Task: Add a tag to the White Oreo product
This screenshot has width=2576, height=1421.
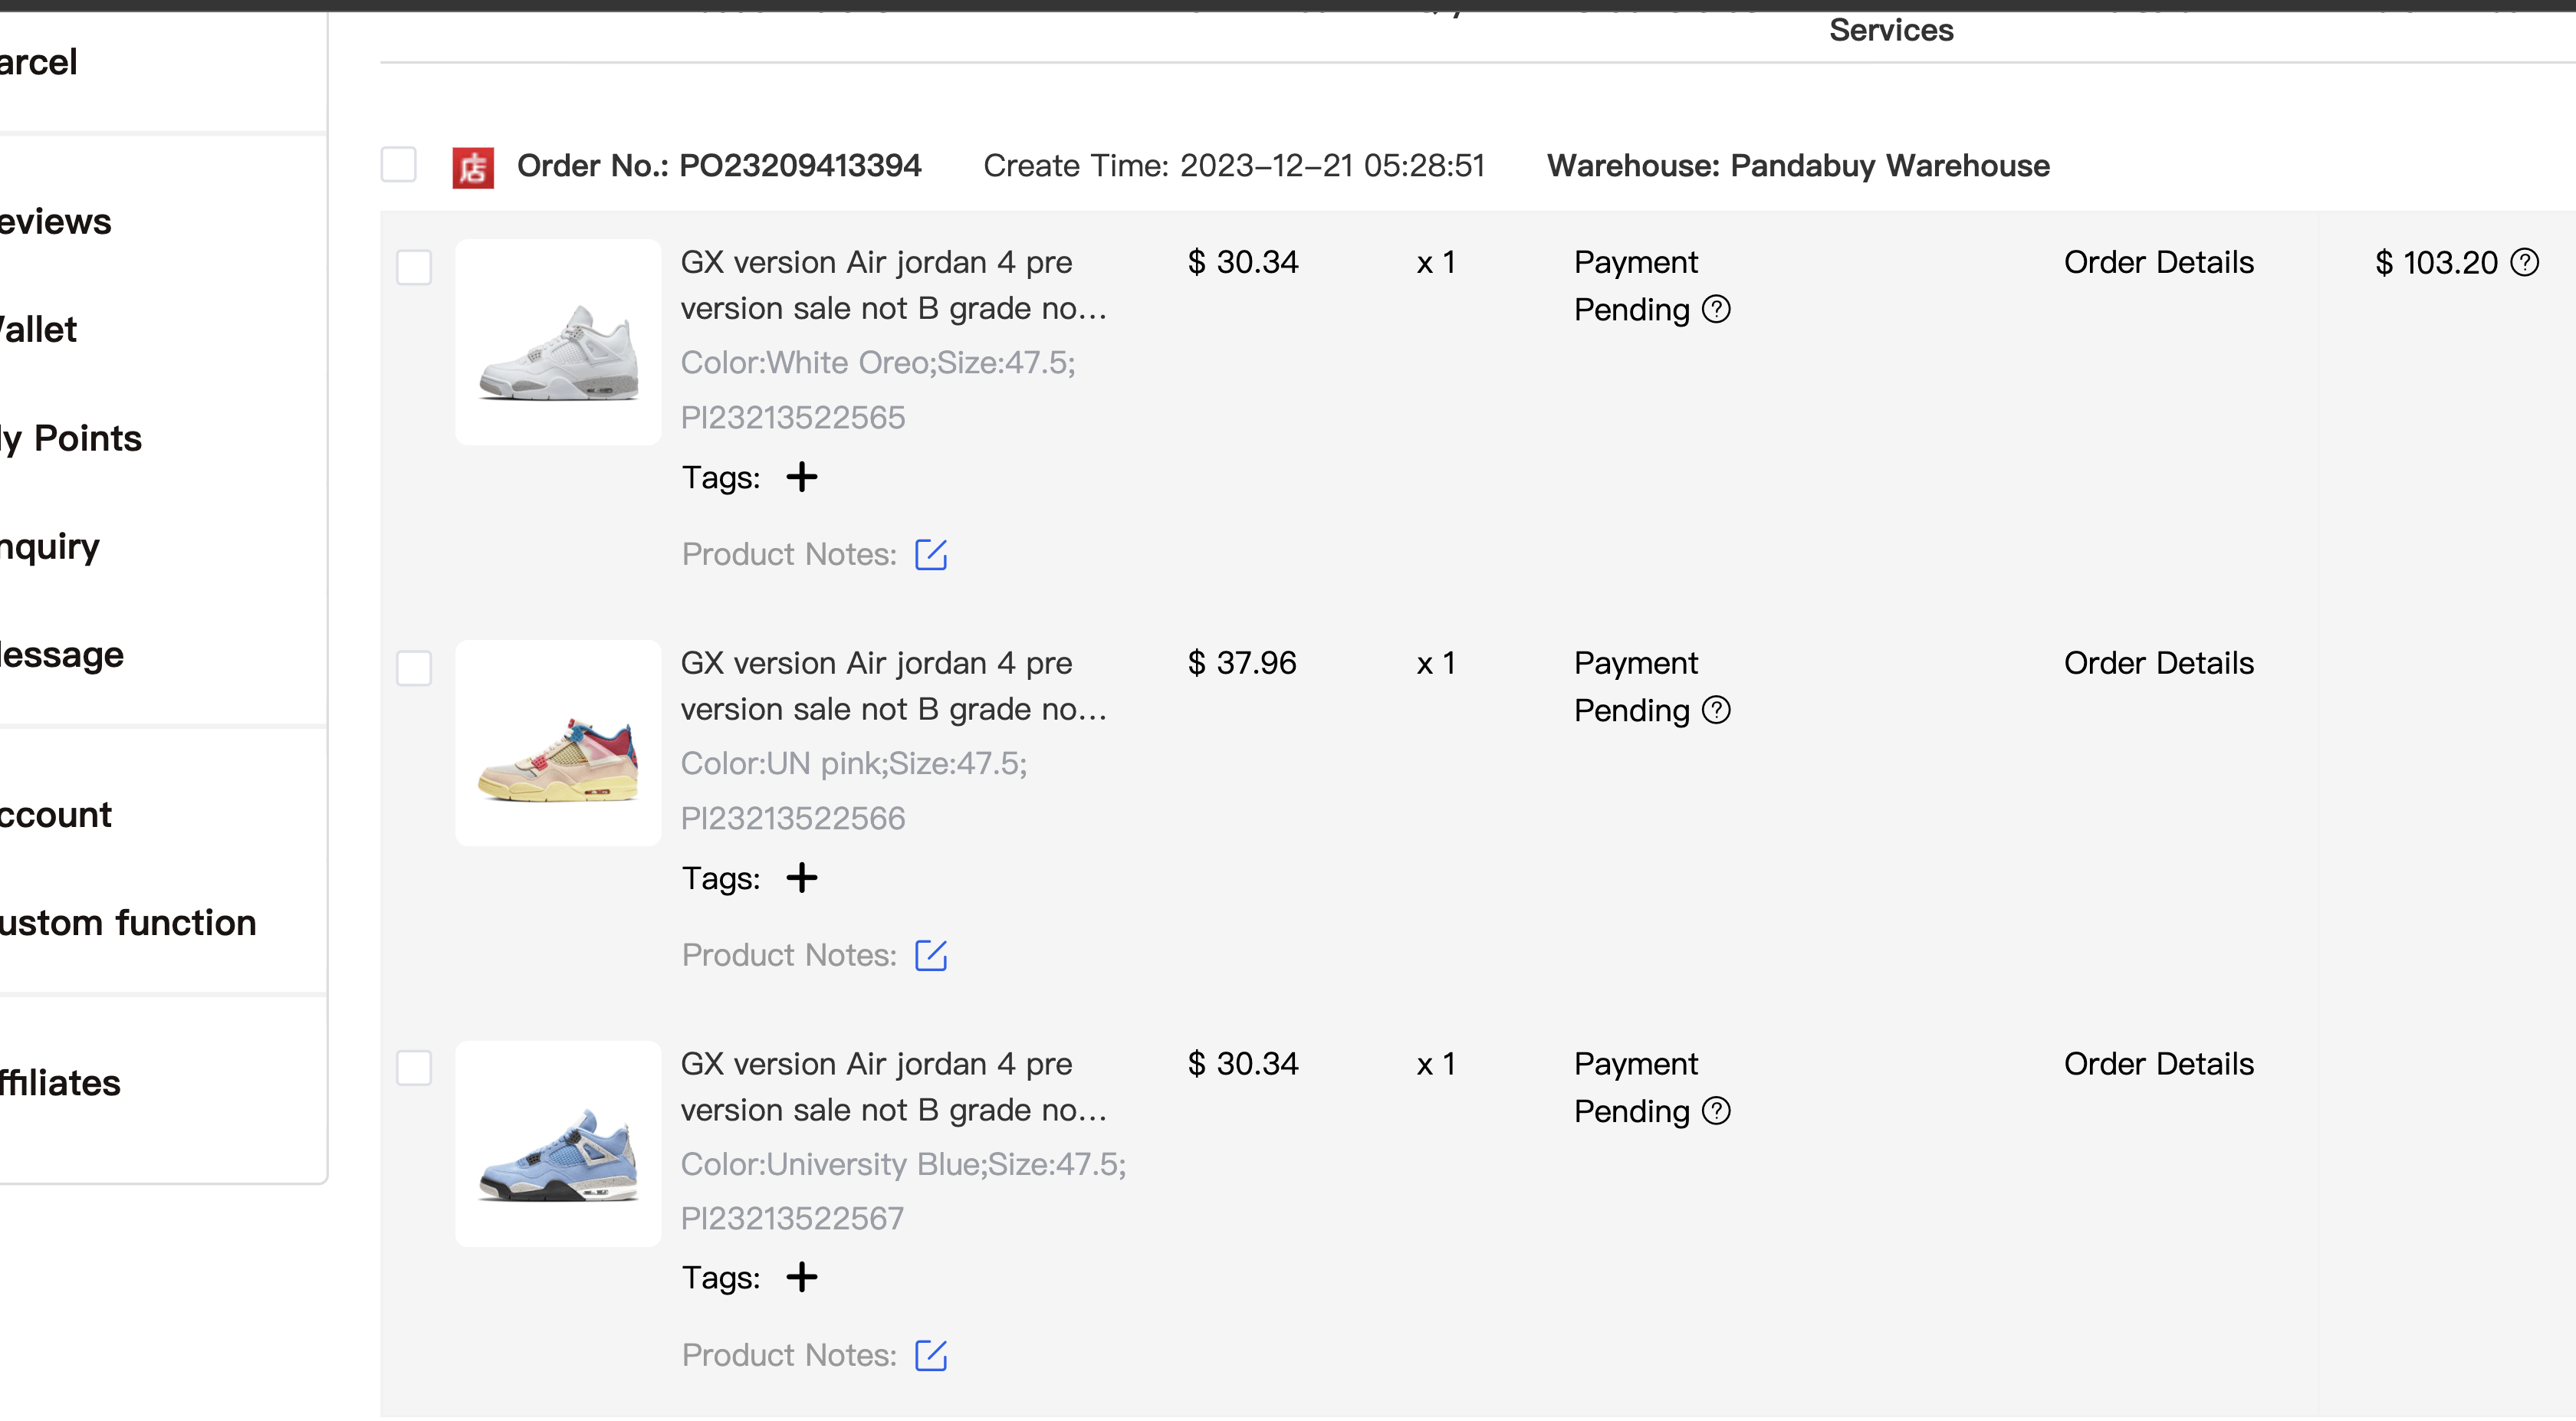Action: tap(801, 477)
